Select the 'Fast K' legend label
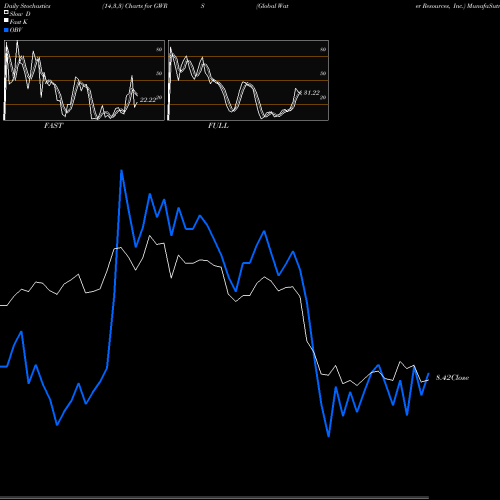500x500 pixels. (19, 22)
